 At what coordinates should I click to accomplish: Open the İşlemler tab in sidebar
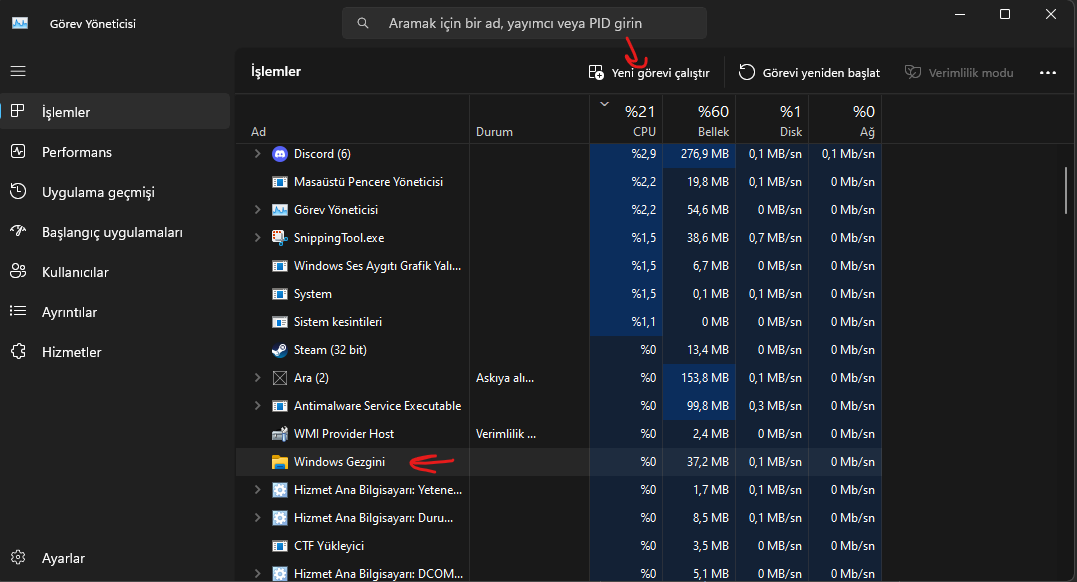click(115, 111)
